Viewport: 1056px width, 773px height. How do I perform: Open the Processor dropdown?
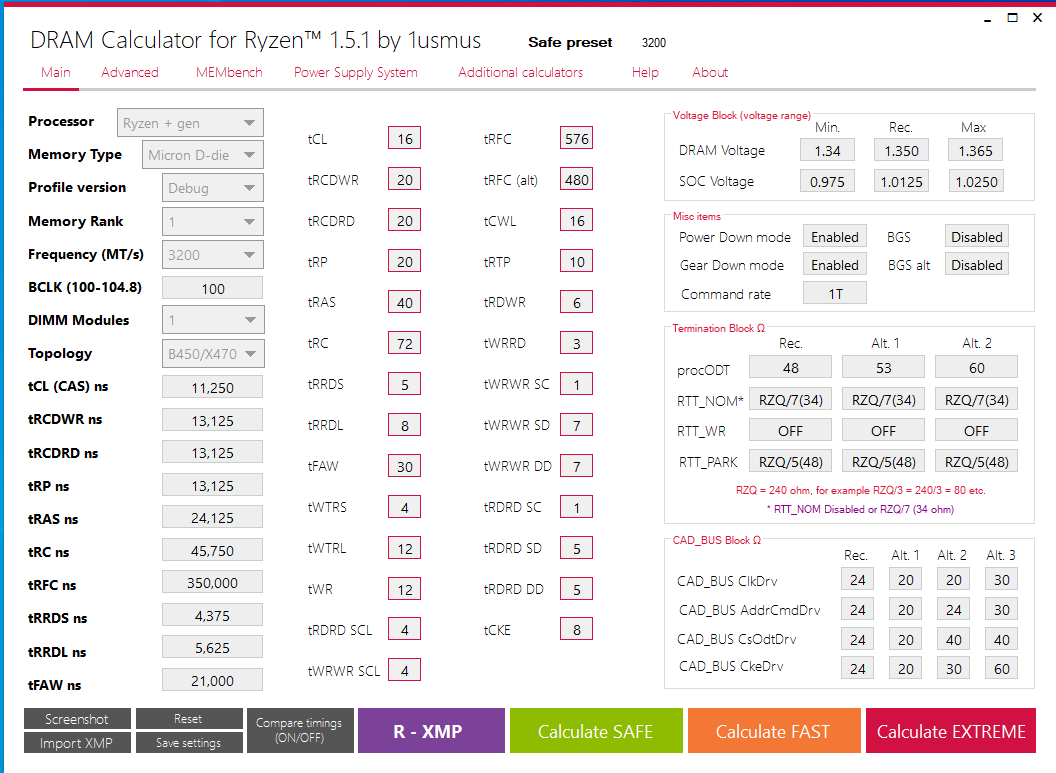[190, 123]
